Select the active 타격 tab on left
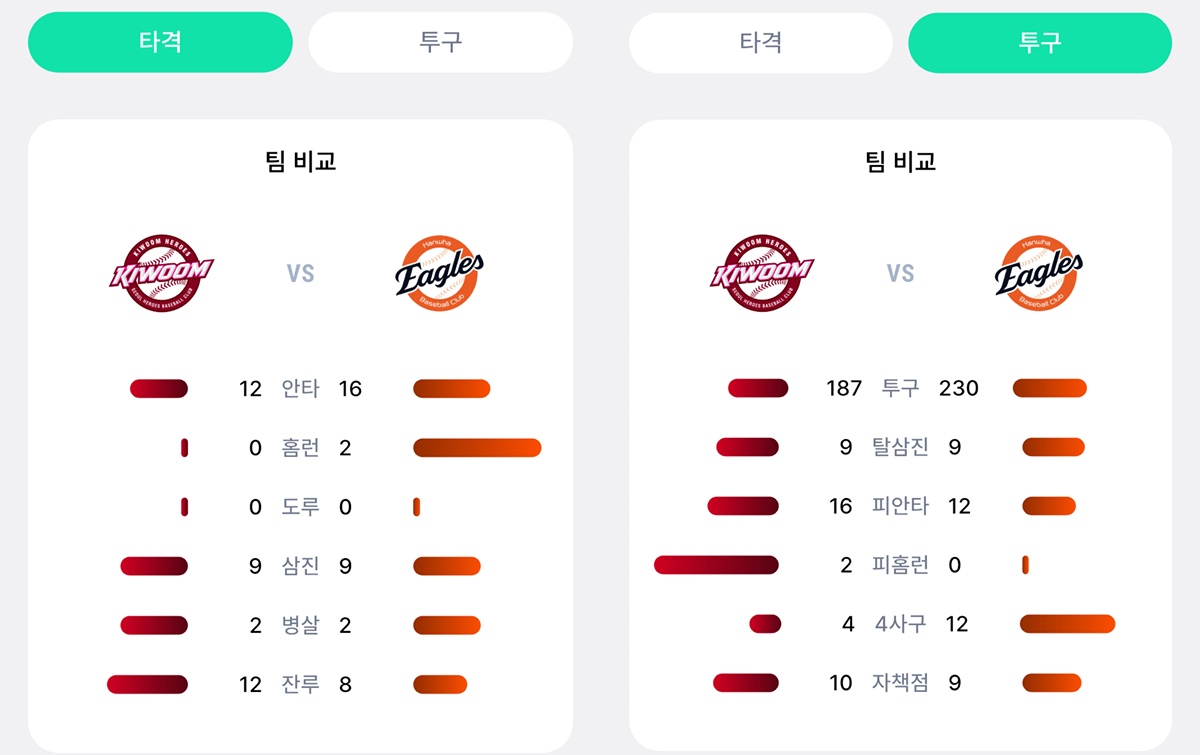The width and height of the screenshot is (1200, 755). [x=160, y=42]
